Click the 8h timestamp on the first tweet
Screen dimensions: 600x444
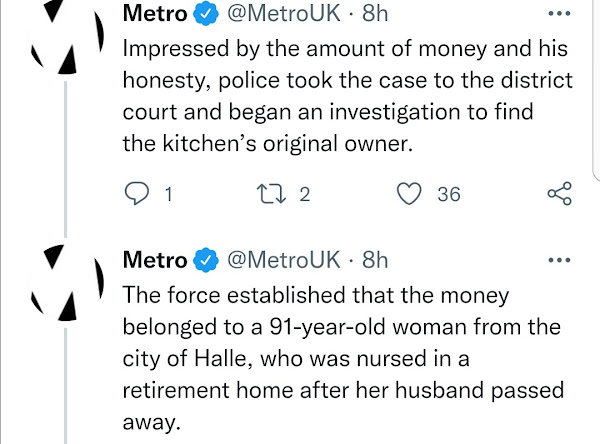click(x=374, y=16)
